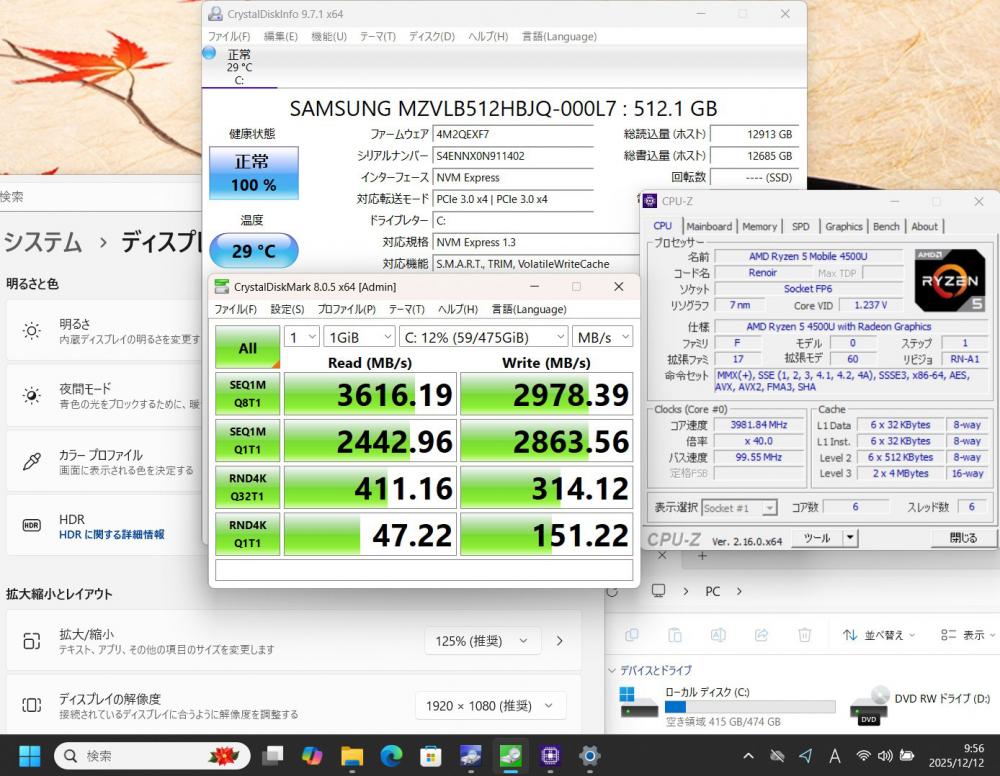The width and height of the screenshot is (1000, 776).
Task: Open the MB/s unit dropdown
Action: tap(602, 337)
